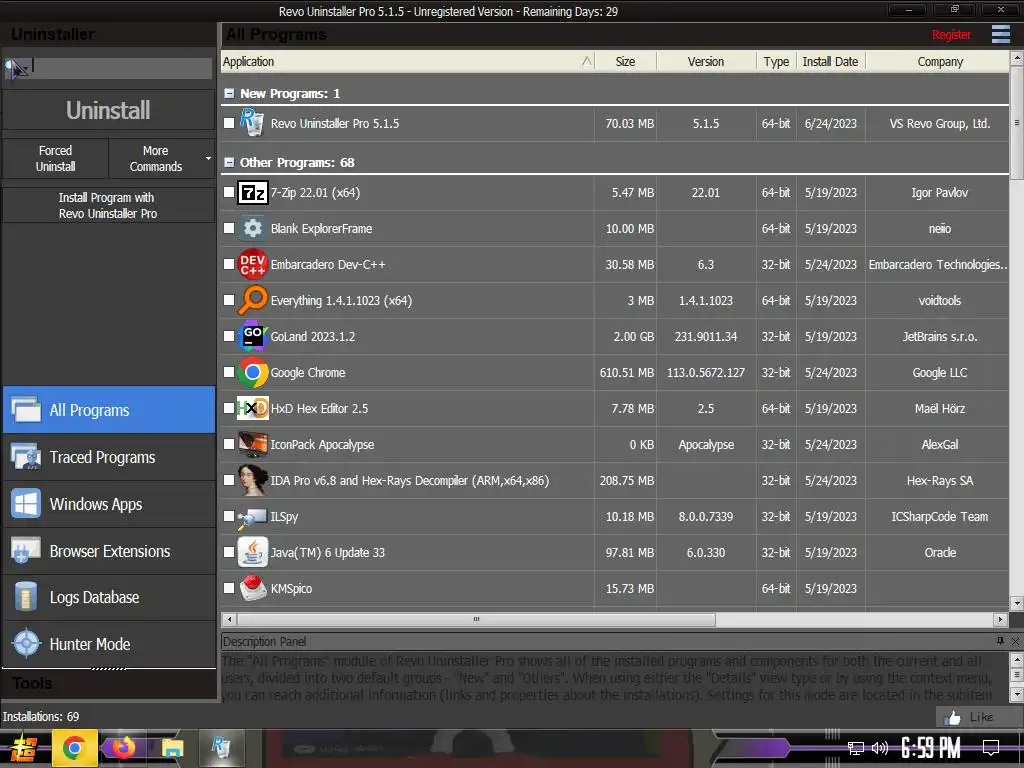This screenshot has height=768, width=1024.
Task: Expand the Tools section header
Action: click(109, 683)
